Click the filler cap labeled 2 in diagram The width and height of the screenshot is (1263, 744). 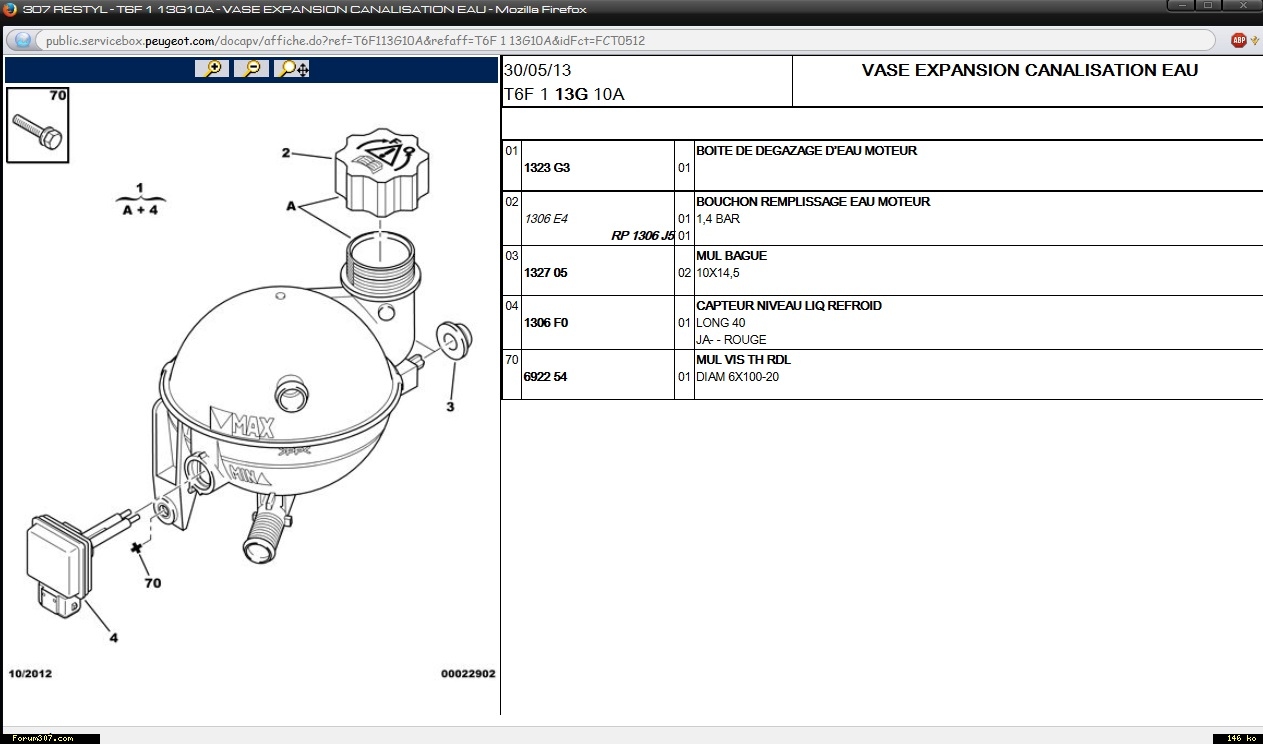(x=383, y=171)
